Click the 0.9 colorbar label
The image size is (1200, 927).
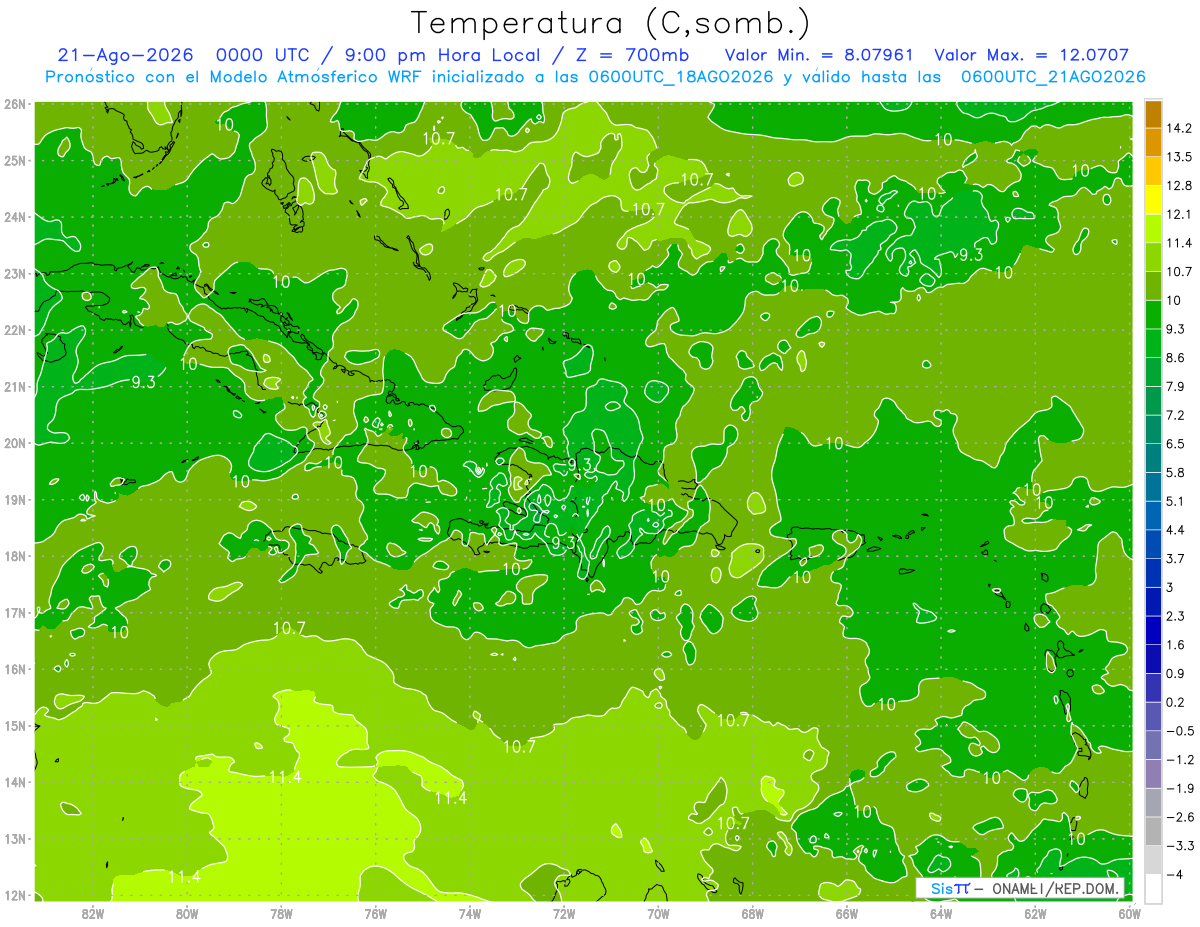(1176, 673)
